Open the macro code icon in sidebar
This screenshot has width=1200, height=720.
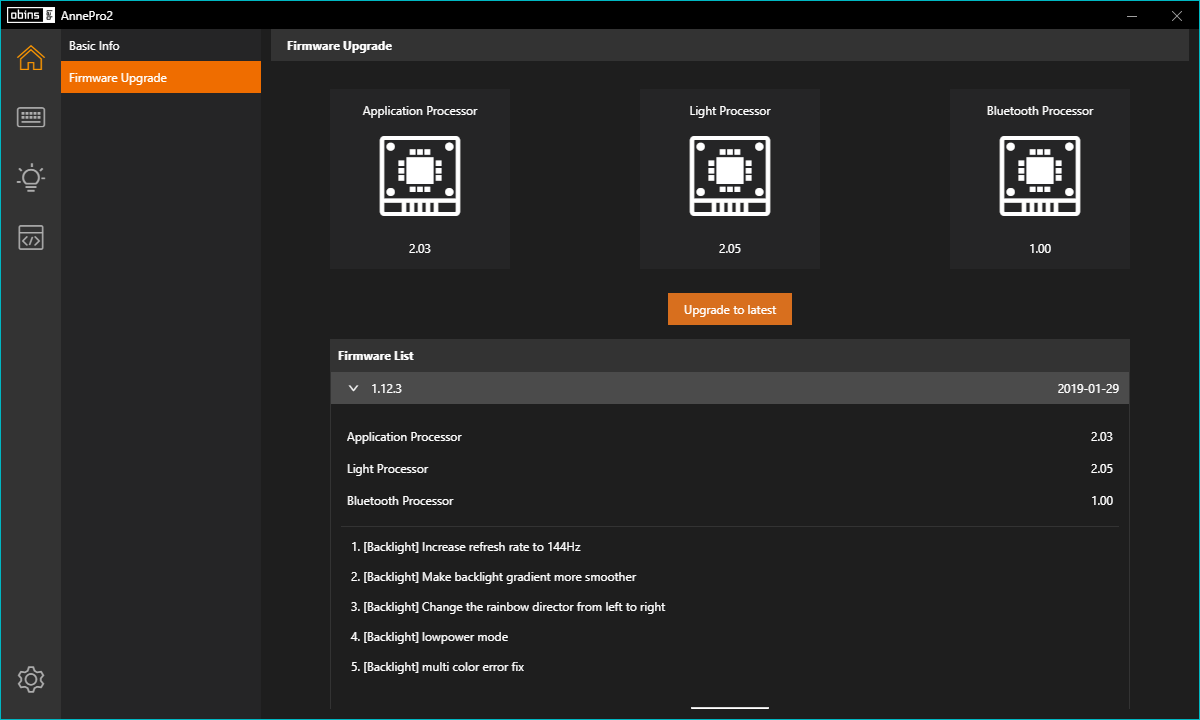(31, 238)
